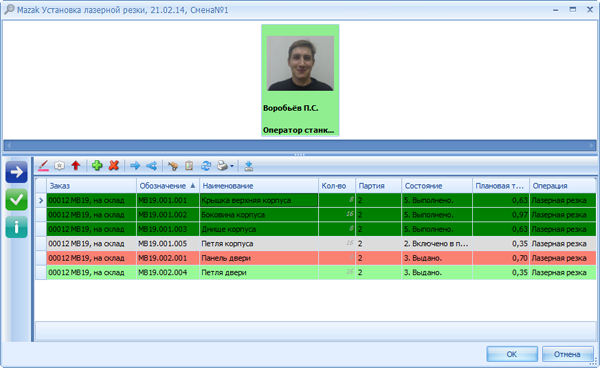Click the operator photo thumbnail
Viewport: 600px width, 368px height.
300,64
